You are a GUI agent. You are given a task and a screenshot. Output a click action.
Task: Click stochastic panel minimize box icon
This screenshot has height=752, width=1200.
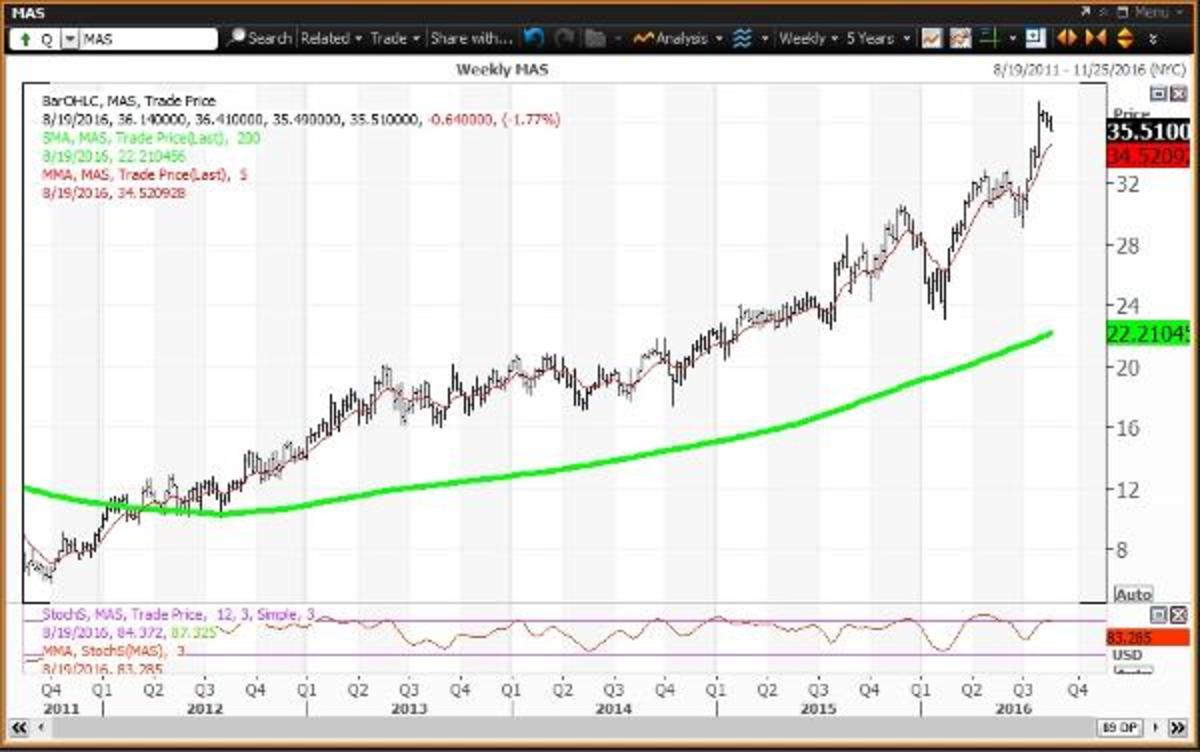click(1158, 614)
